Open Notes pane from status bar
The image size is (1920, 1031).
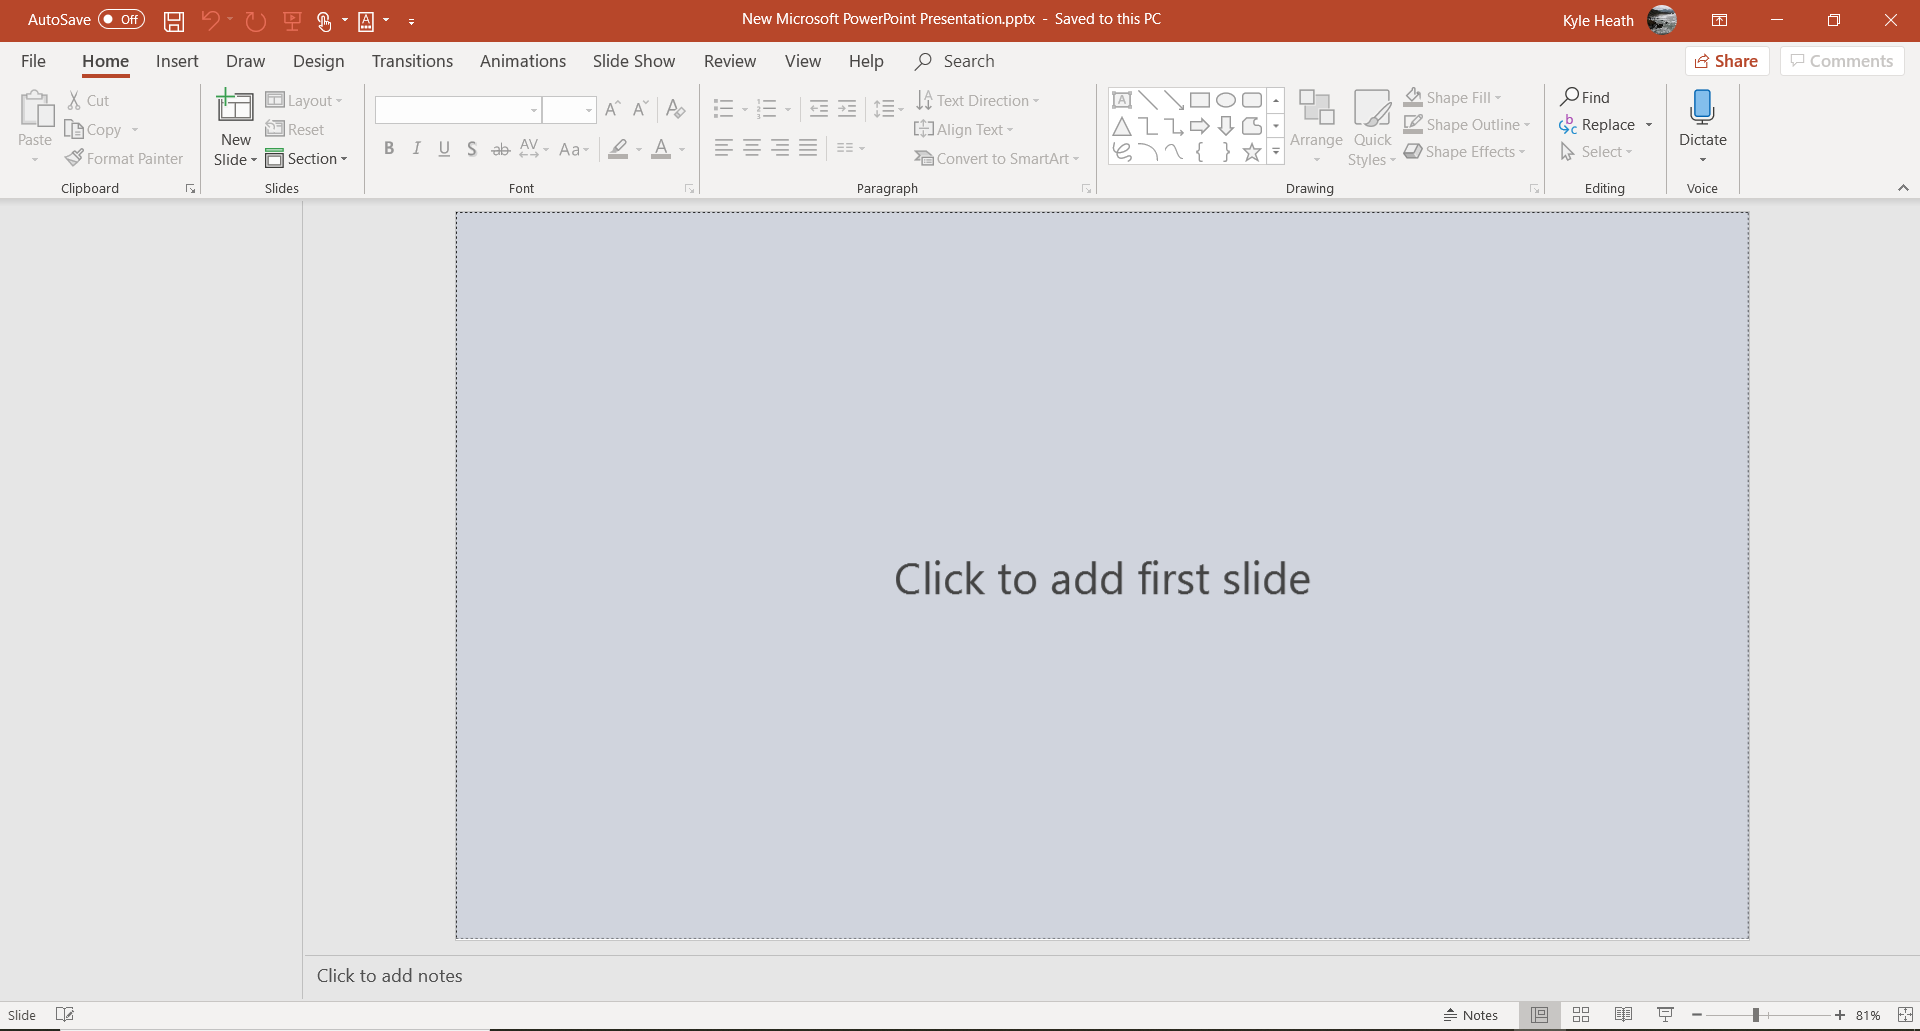click(1469, 1014)
